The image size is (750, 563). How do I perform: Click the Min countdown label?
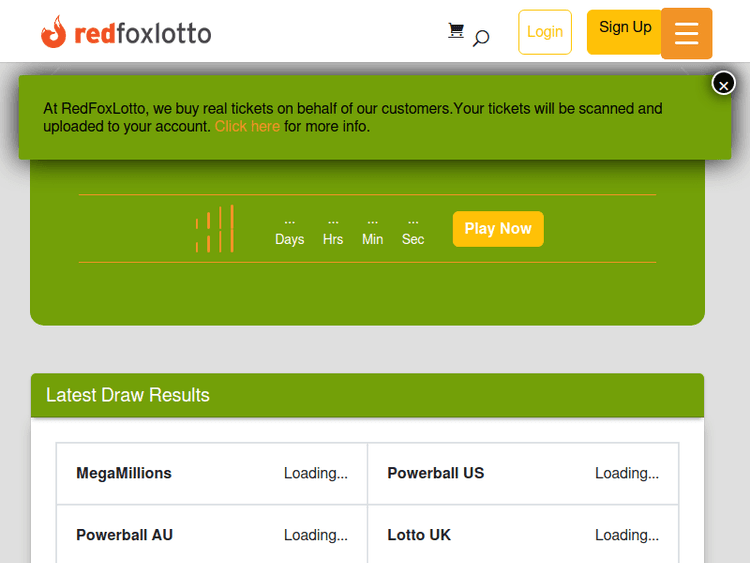click(x=373, y=239)
